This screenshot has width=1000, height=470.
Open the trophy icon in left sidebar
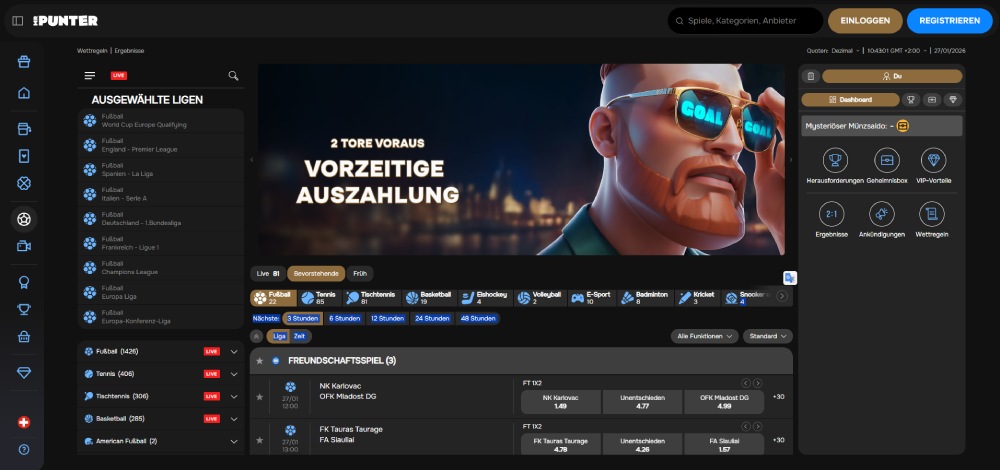click(x=24, y=310)
